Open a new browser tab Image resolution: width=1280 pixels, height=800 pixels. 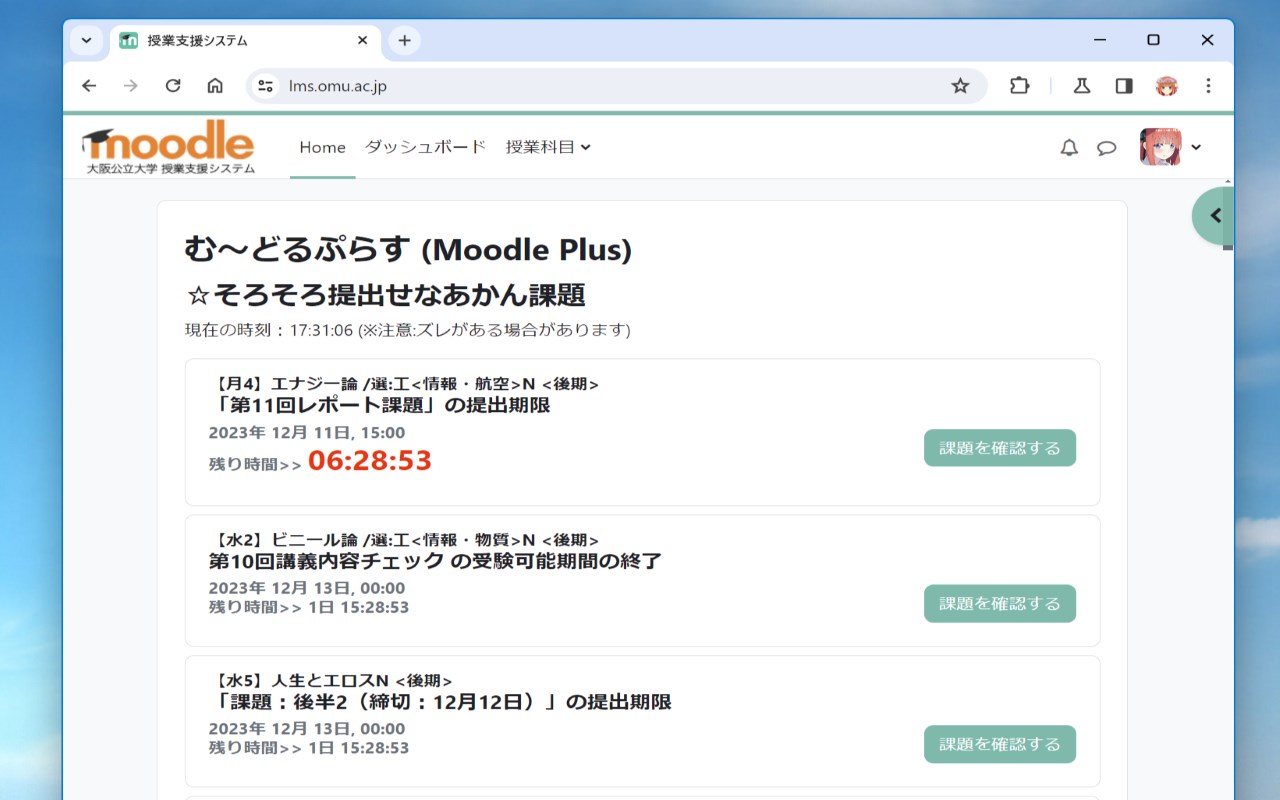click(404, 41)
